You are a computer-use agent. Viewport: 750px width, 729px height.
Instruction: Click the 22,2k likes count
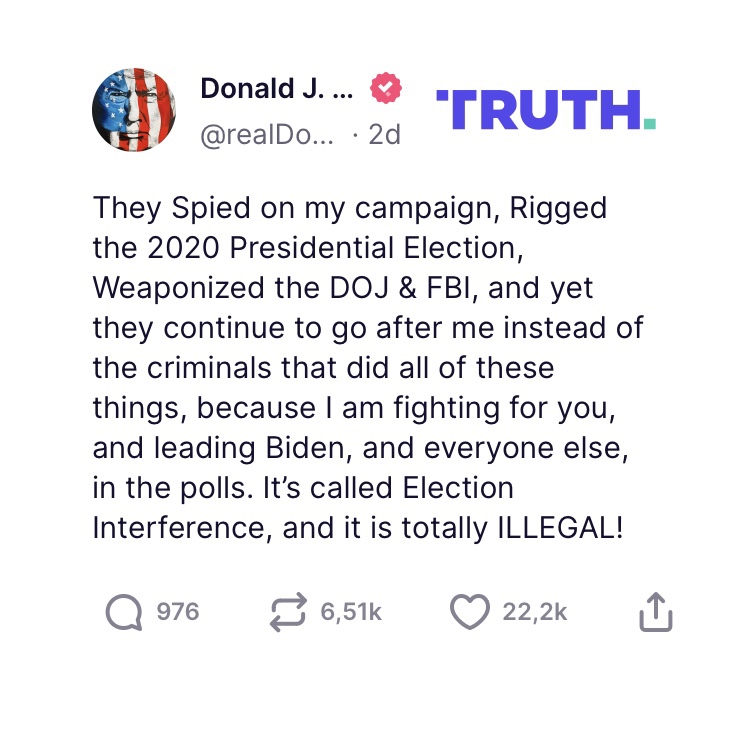[535, 612]
